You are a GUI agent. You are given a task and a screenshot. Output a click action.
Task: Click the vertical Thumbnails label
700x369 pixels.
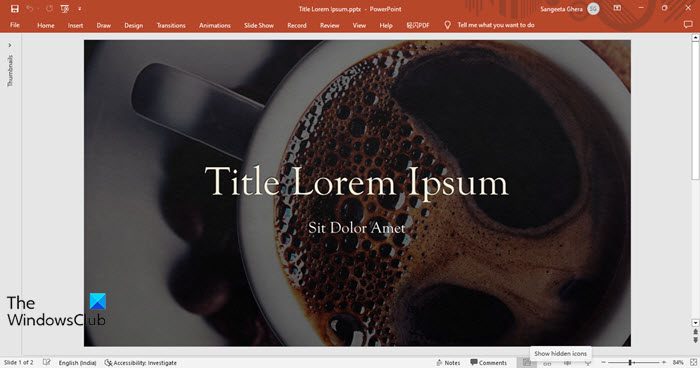(10, 70)
